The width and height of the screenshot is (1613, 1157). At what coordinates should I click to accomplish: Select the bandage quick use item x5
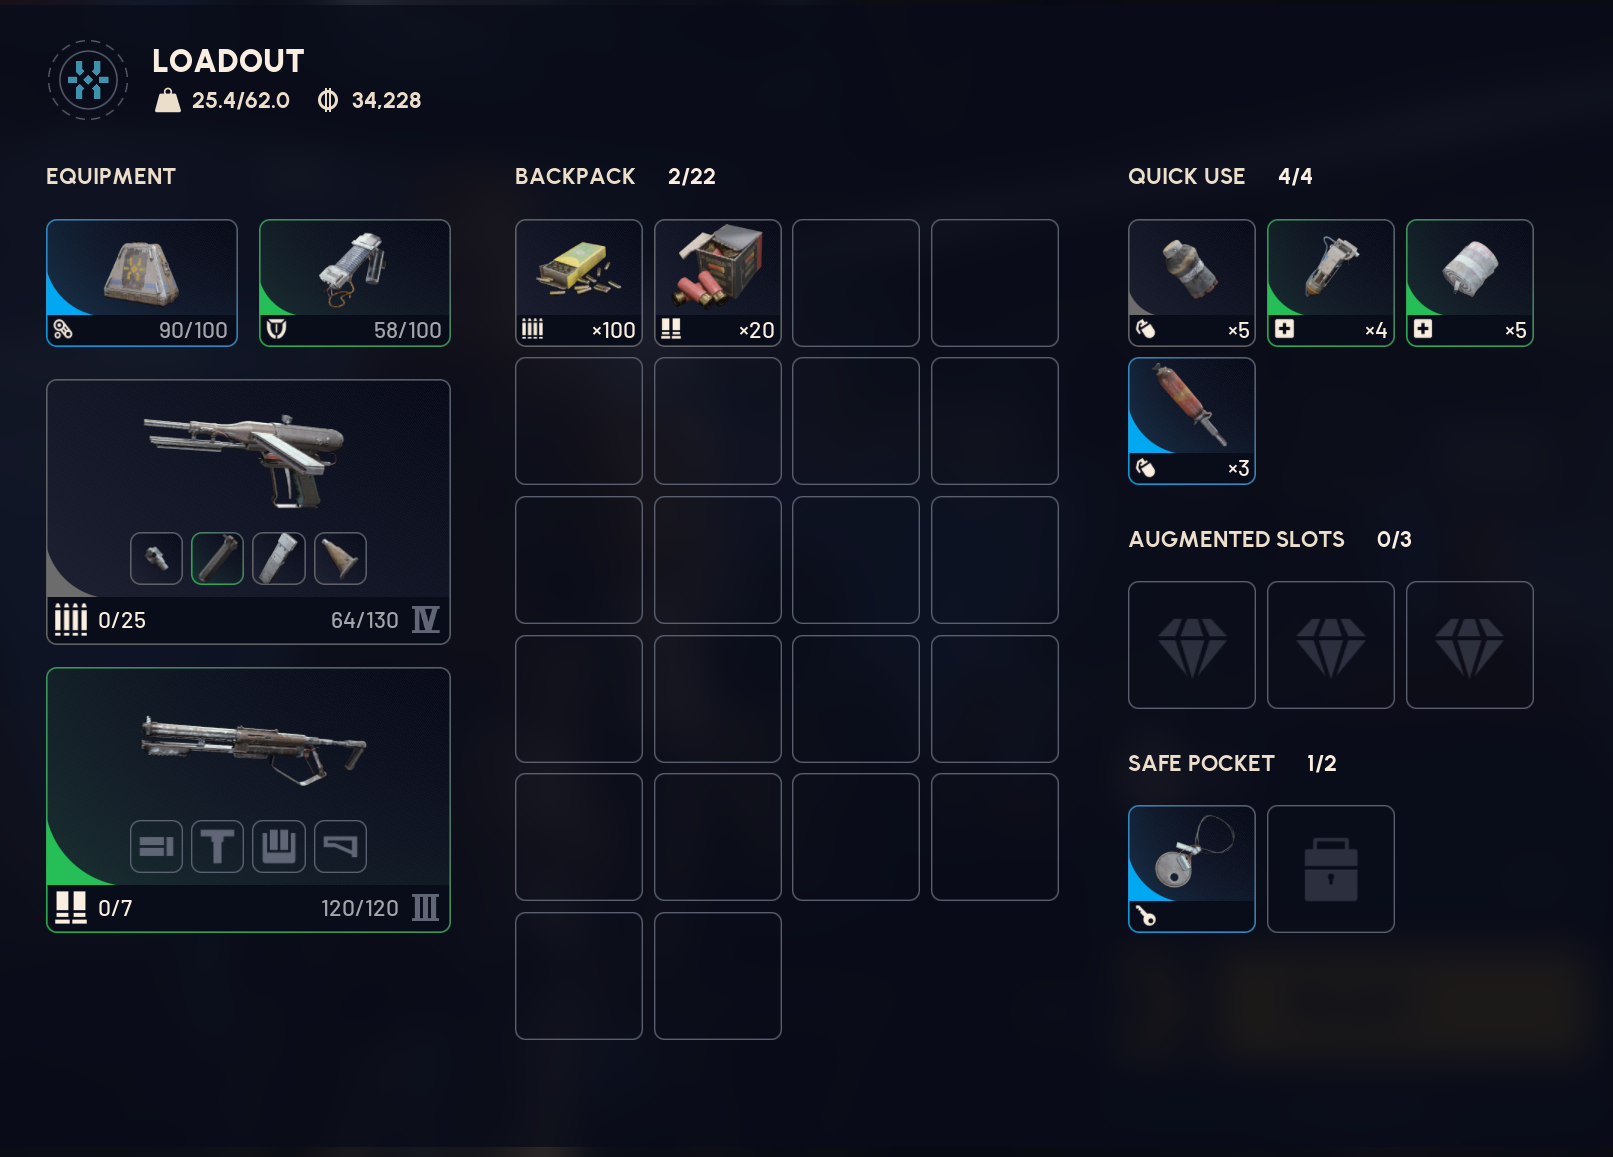[1470, 283]
